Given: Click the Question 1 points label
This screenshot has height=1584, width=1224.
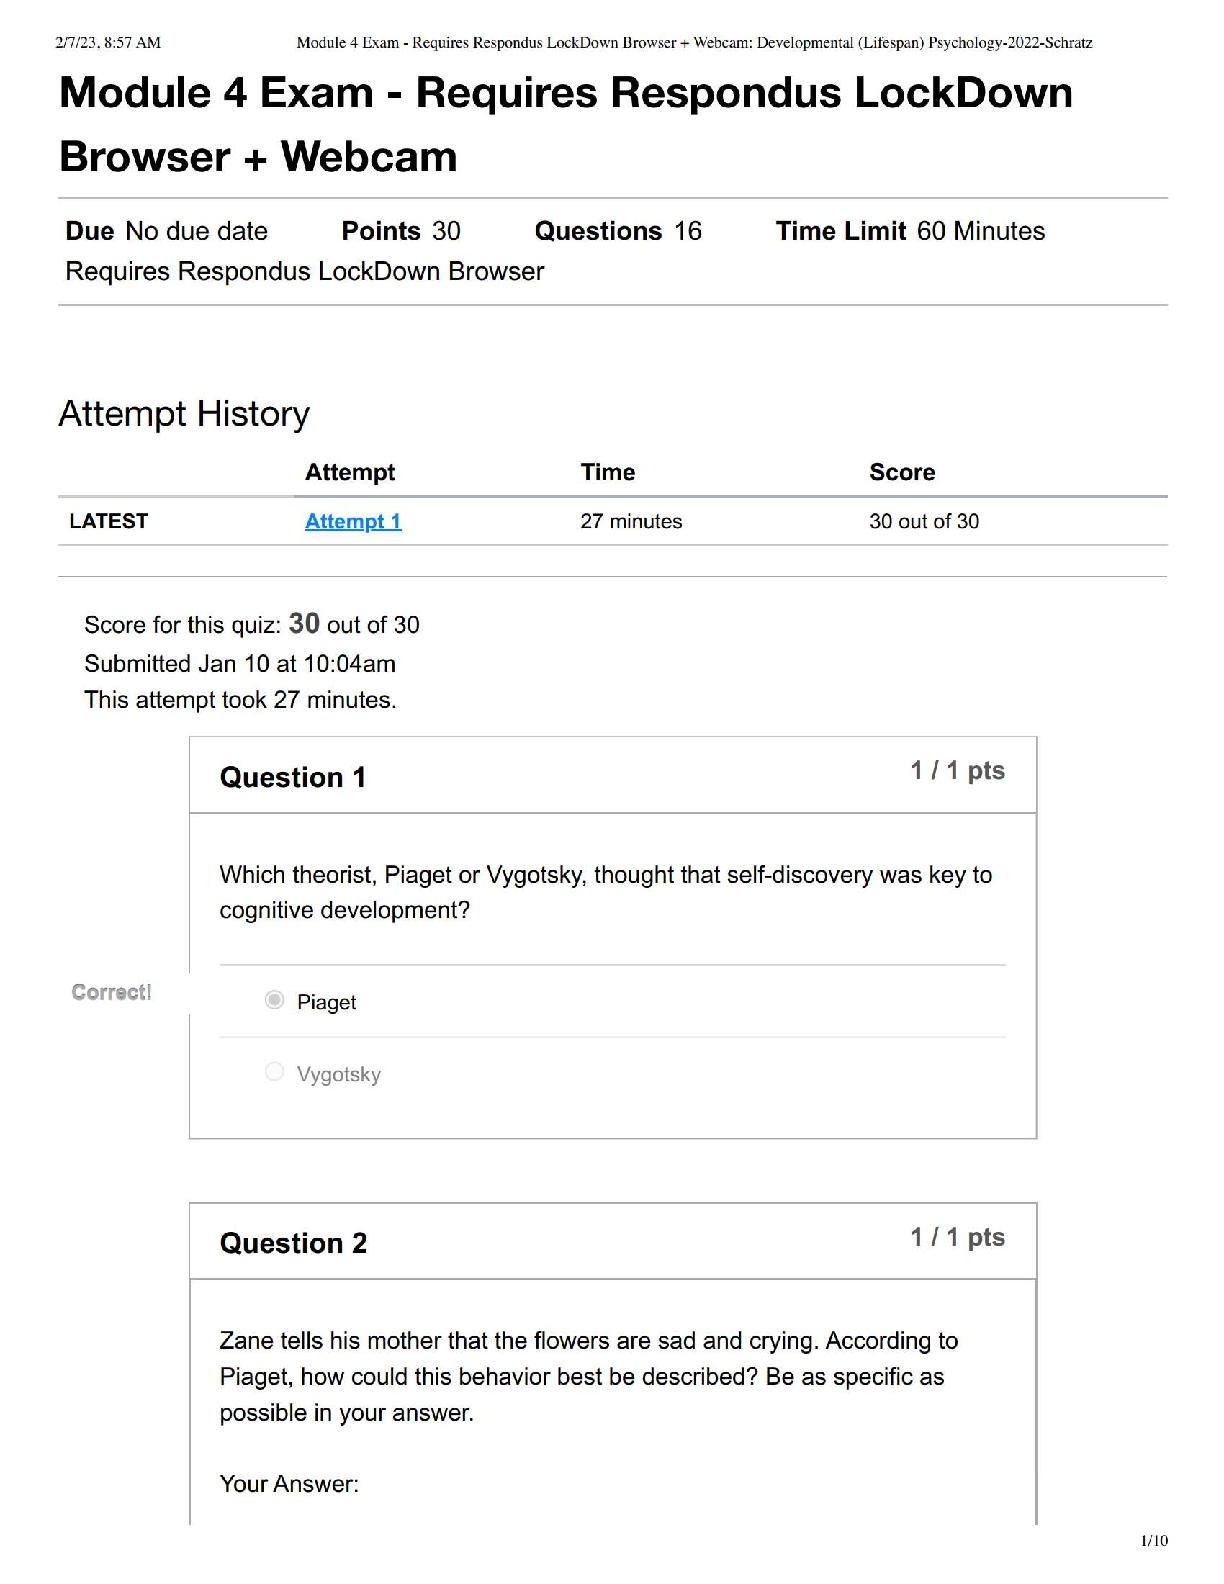Looking at the screenshot, I should click(958, 771).
